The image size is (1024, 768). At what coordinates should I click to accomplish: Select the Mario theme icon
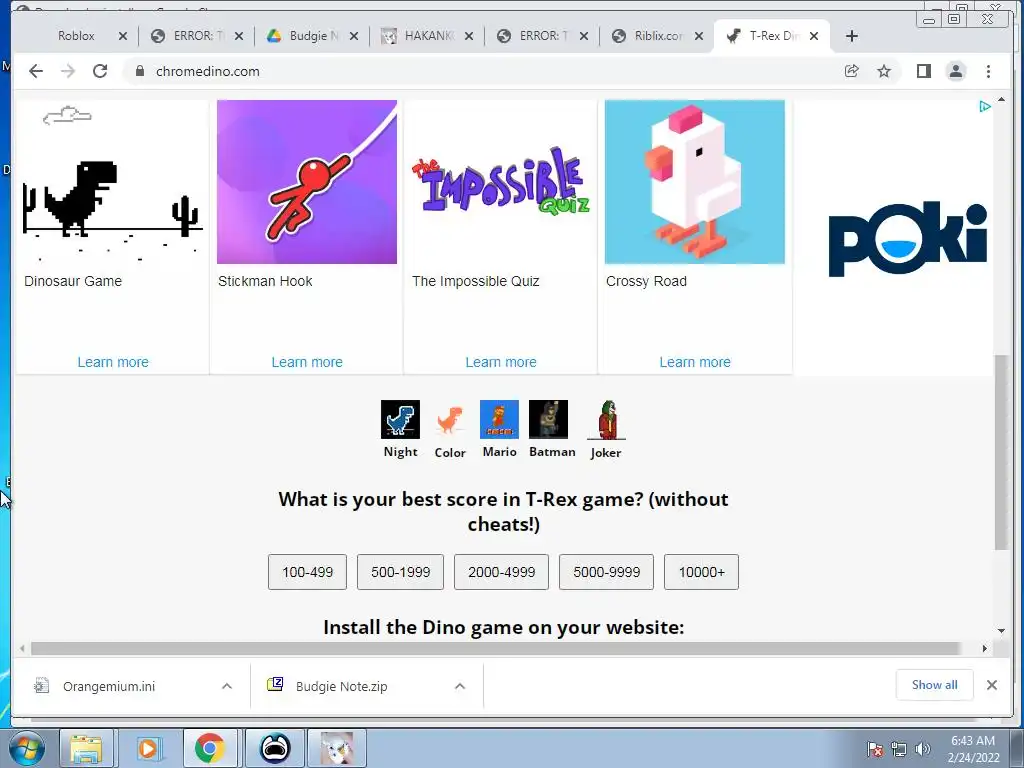499,419
